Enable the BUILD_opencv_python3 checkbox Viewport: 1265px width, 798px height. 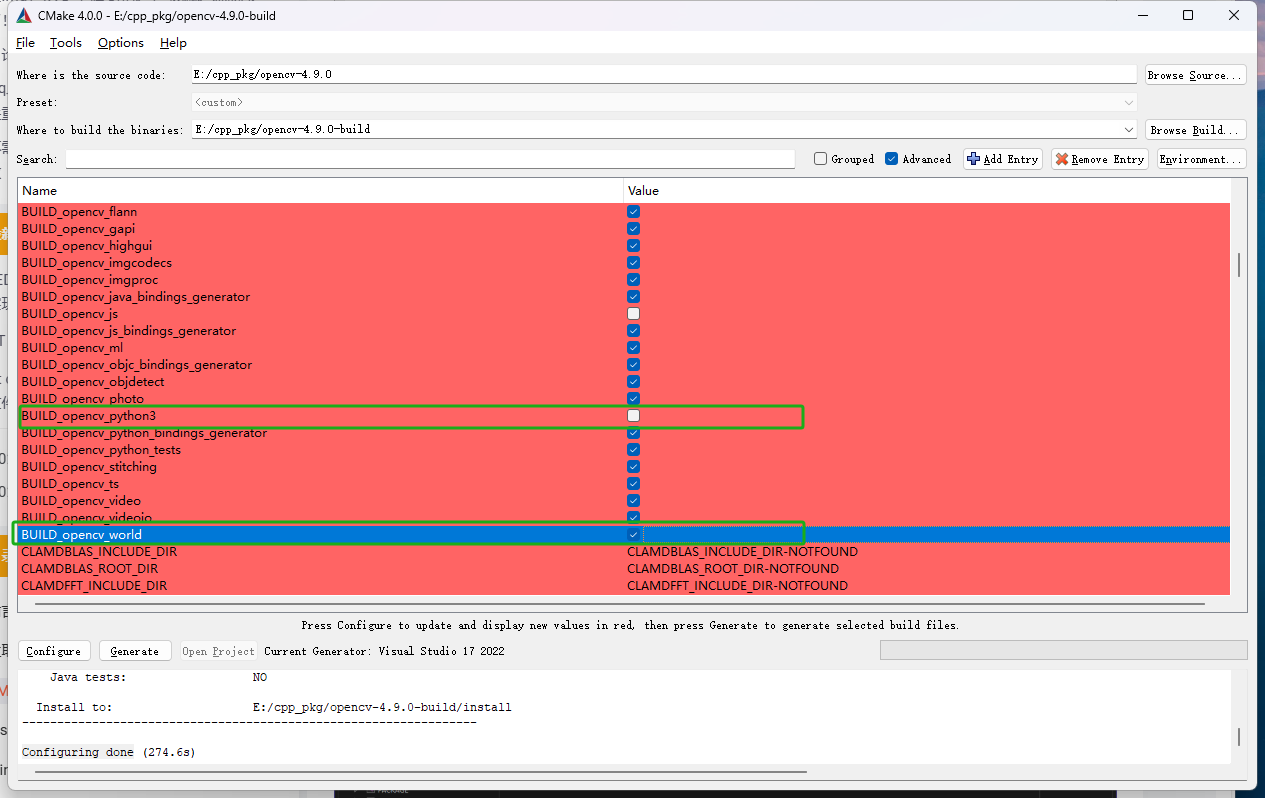pos(633,415)
